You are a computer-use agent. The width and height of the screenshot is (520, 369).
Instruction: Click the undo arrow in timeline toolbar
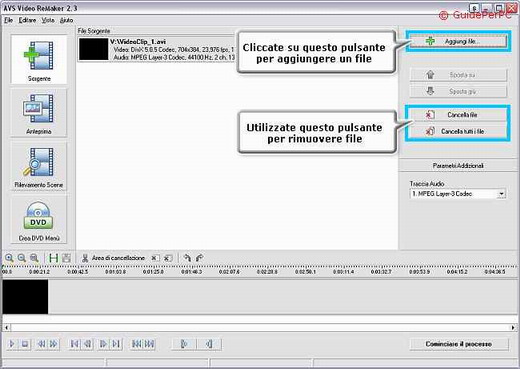point(187,258)
